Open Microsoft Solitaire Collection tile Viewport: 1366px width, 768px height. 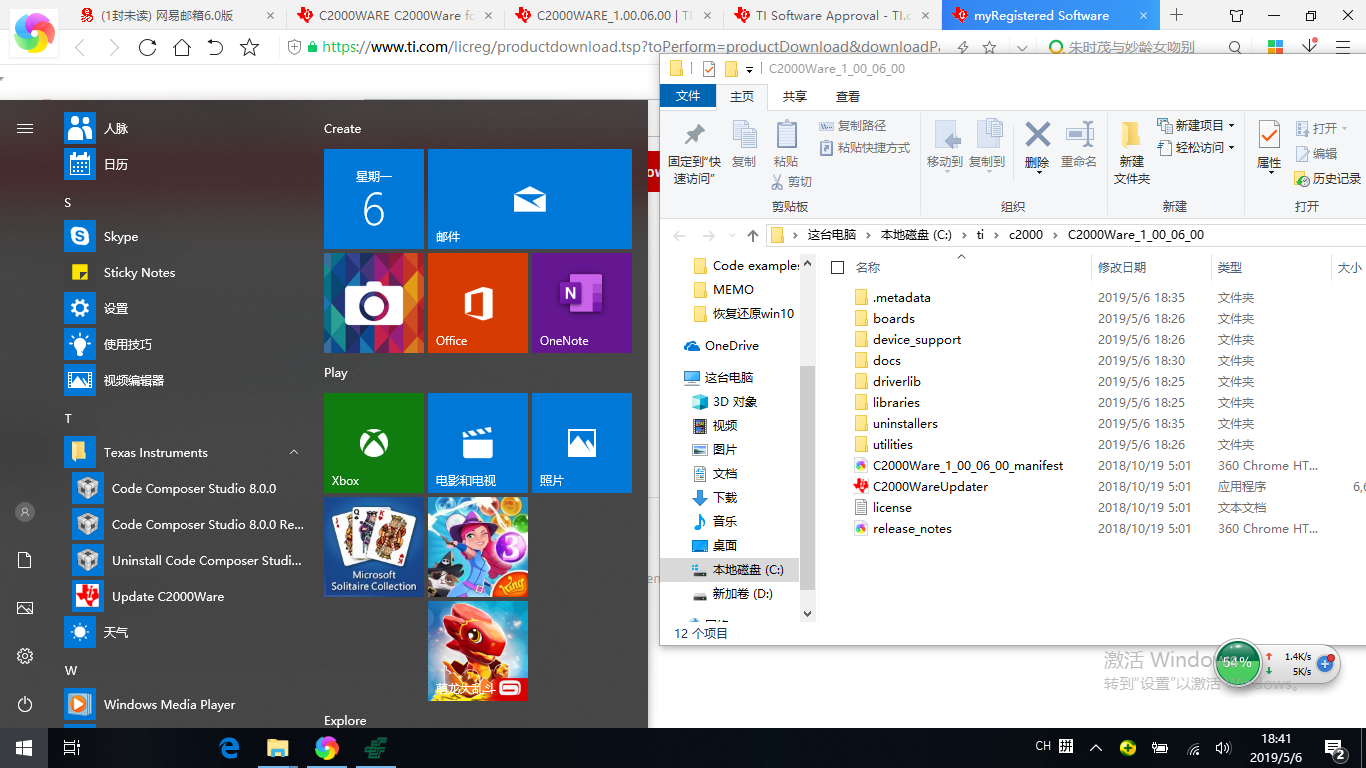373,547
